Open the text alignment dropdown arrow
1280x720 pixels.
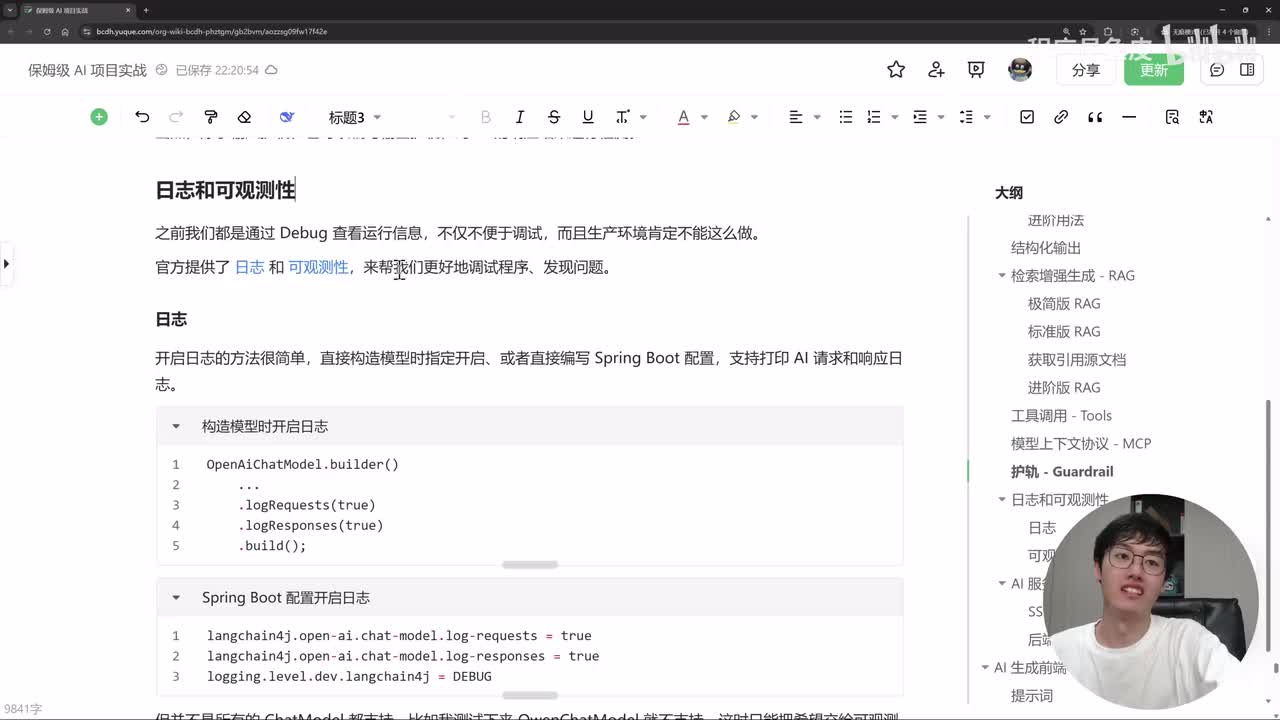817,117
